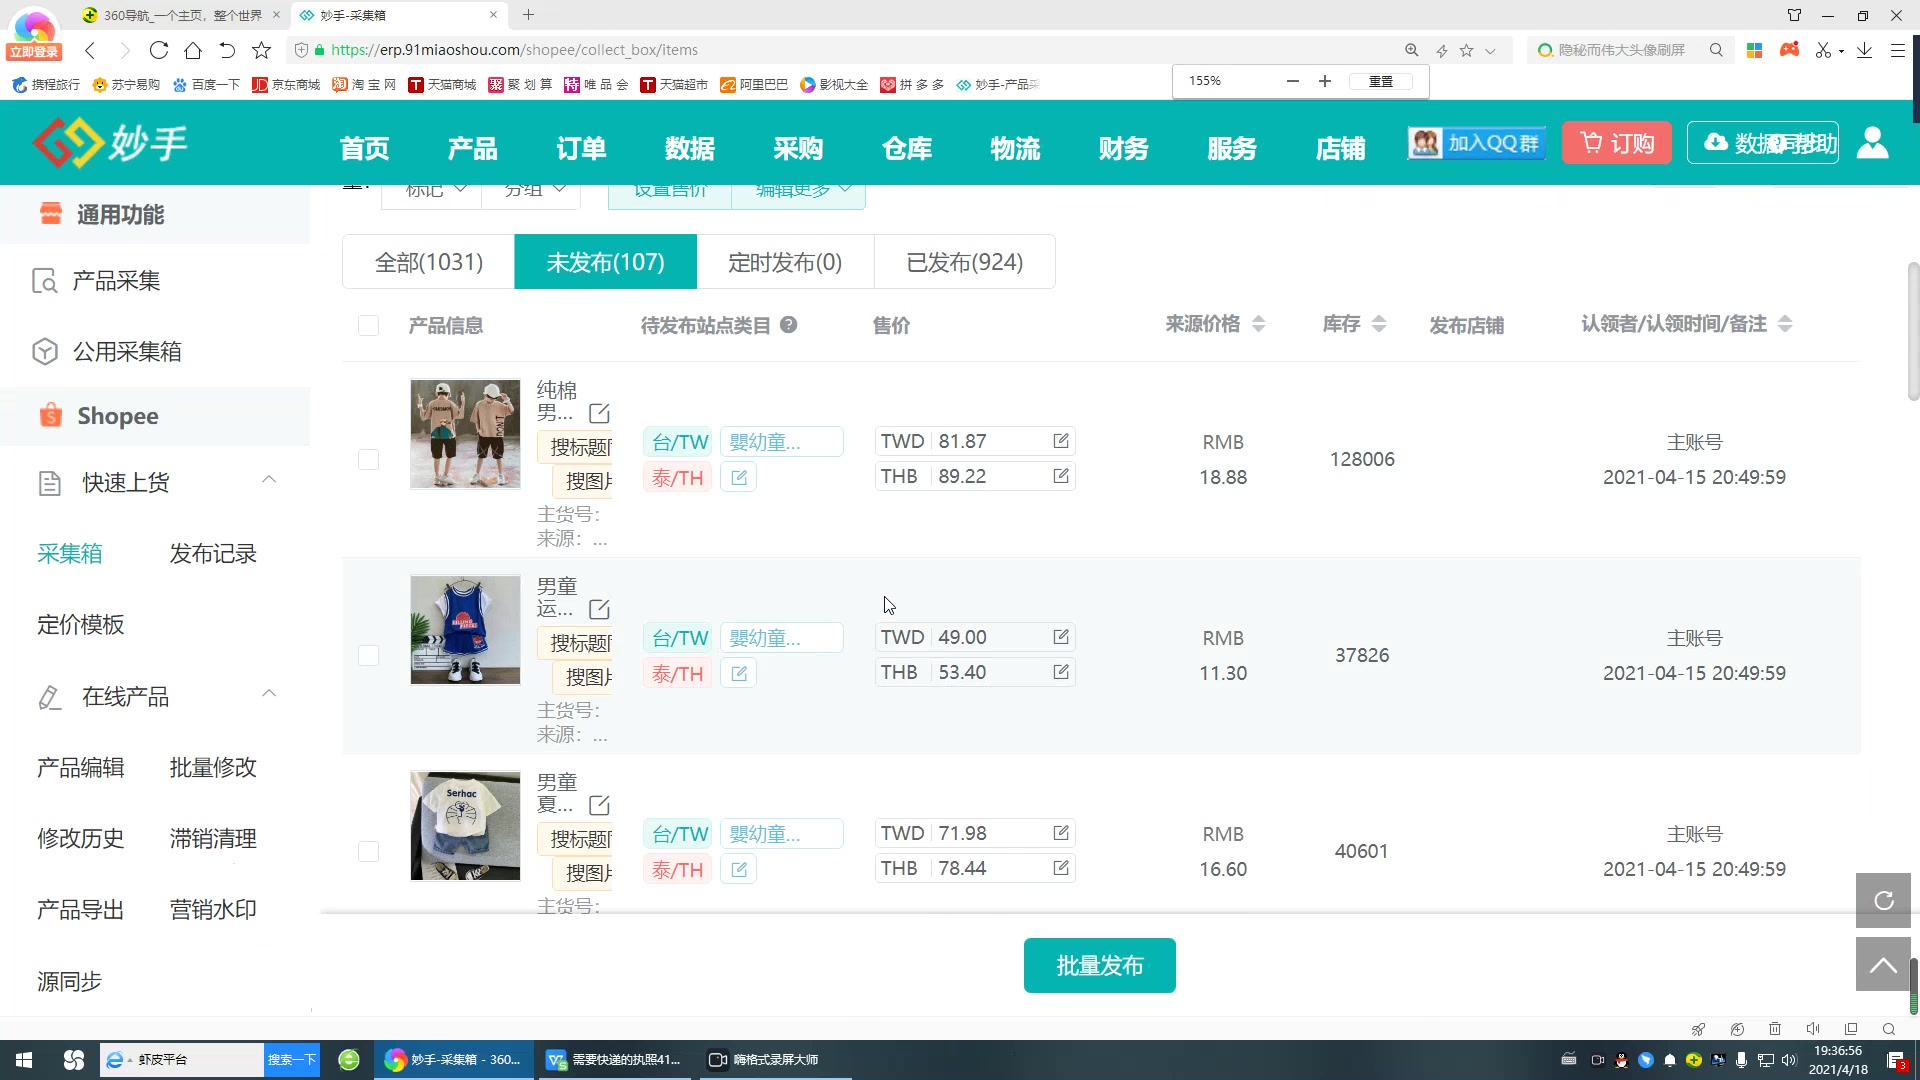Click the 批量发布 button
The image size is (1920, 1080).
pos(1099,965)
